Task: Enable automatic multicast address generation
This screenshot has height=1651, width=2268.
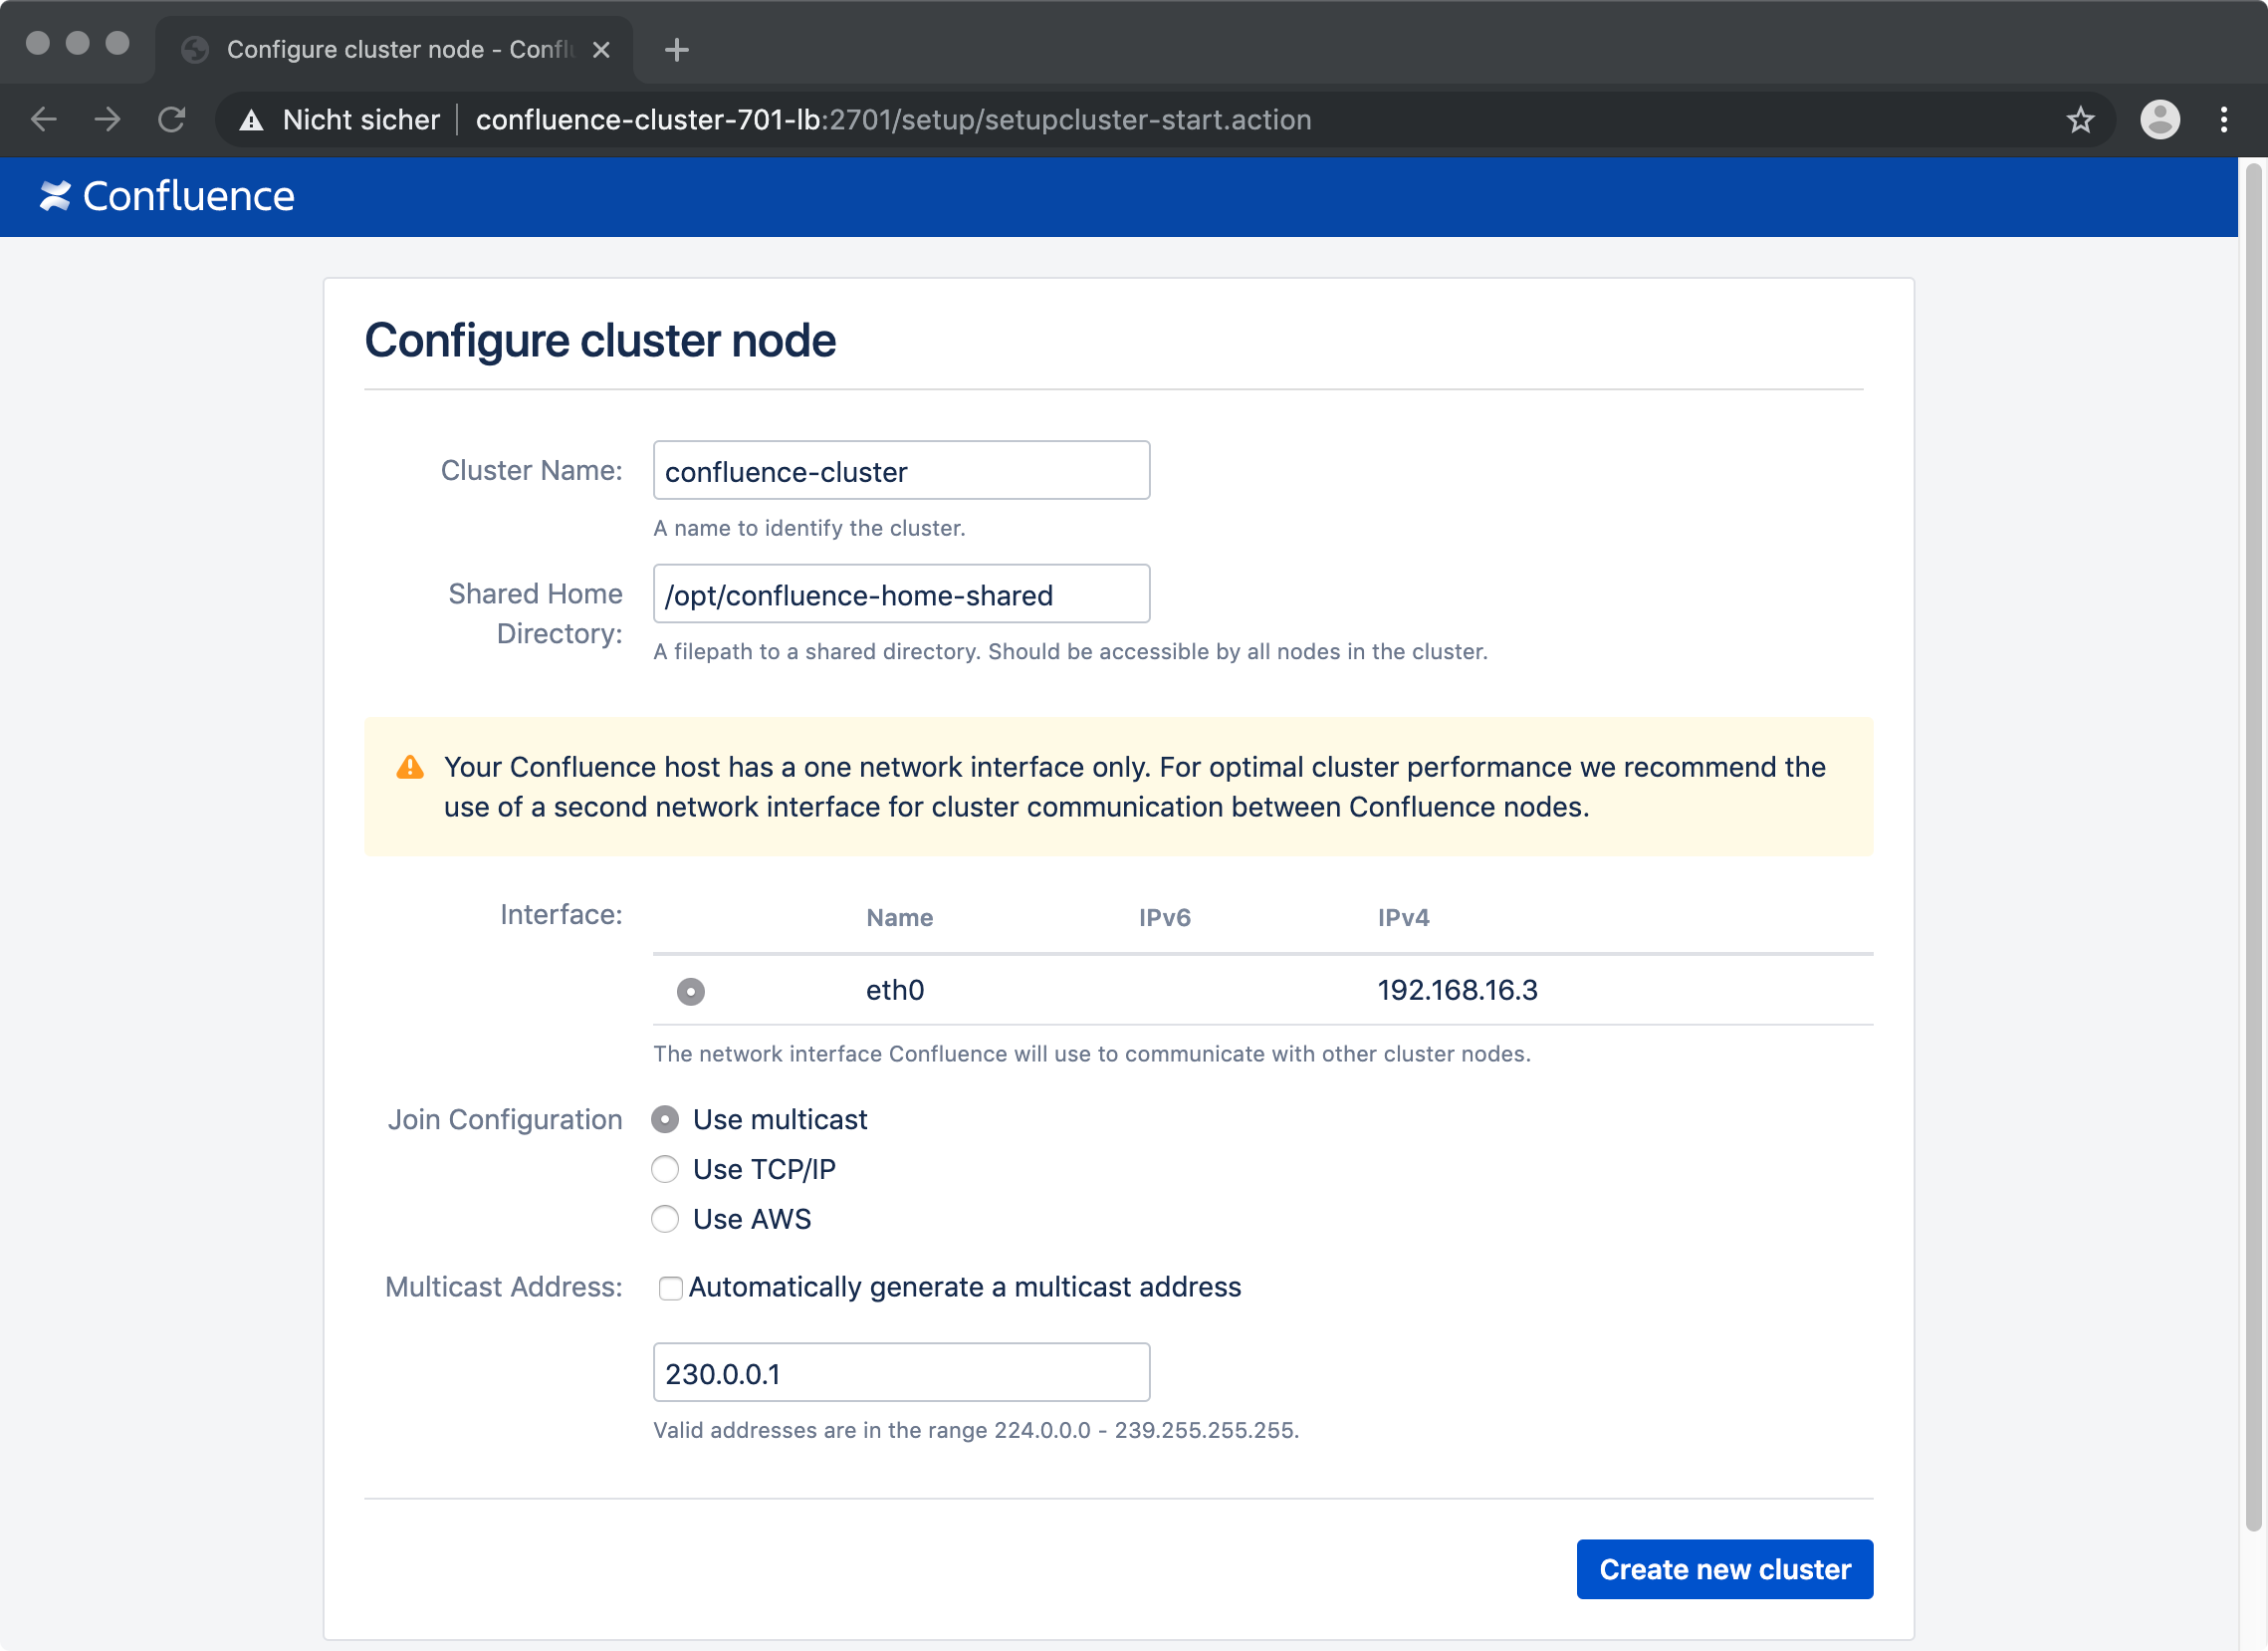Action: pyautogui.click(x=671, y=1288)
